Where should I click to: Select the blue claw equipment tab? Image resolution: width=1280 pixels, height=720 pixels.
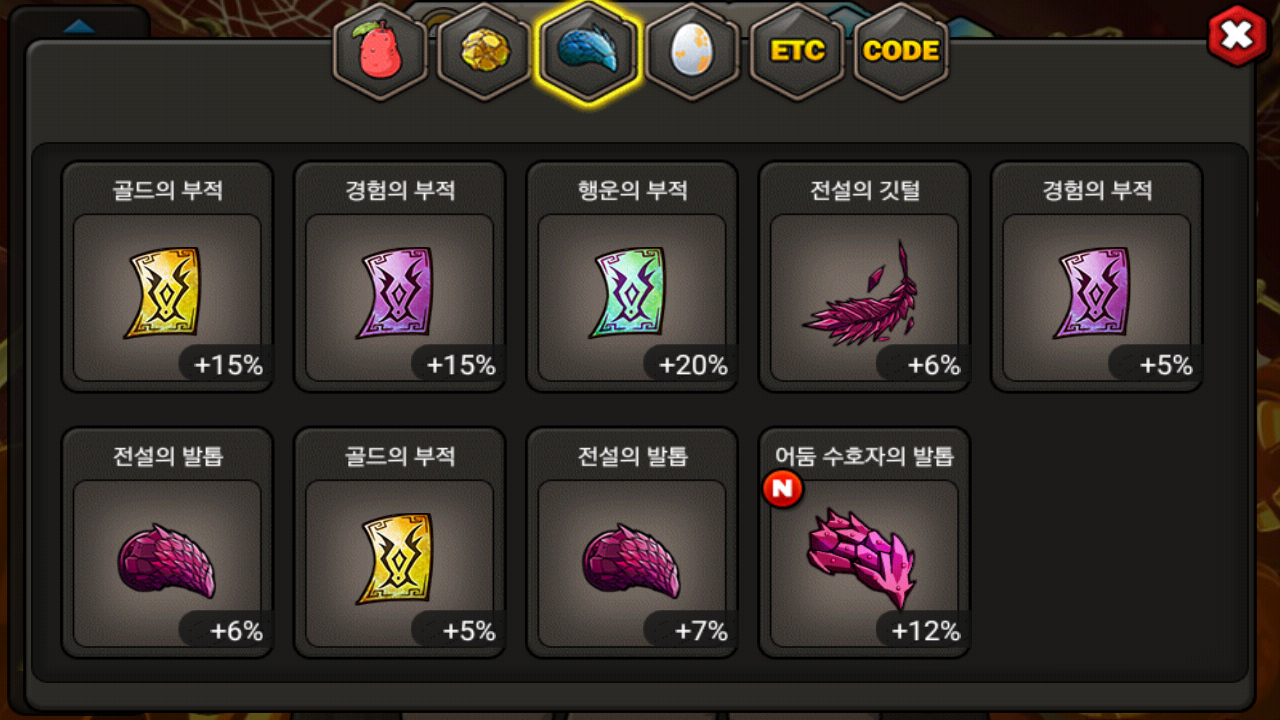click(x=589, y=52)
